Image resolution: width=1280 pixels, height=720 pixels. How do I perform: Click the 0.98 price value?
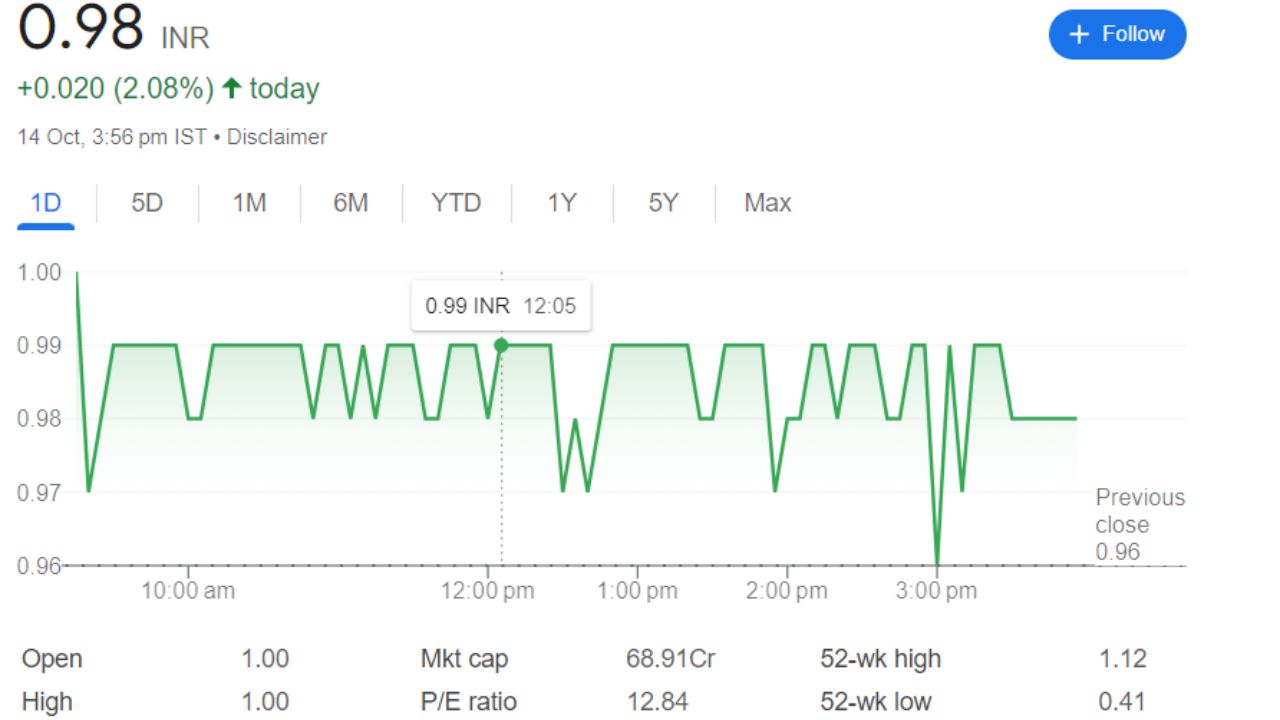pos(81,28)
